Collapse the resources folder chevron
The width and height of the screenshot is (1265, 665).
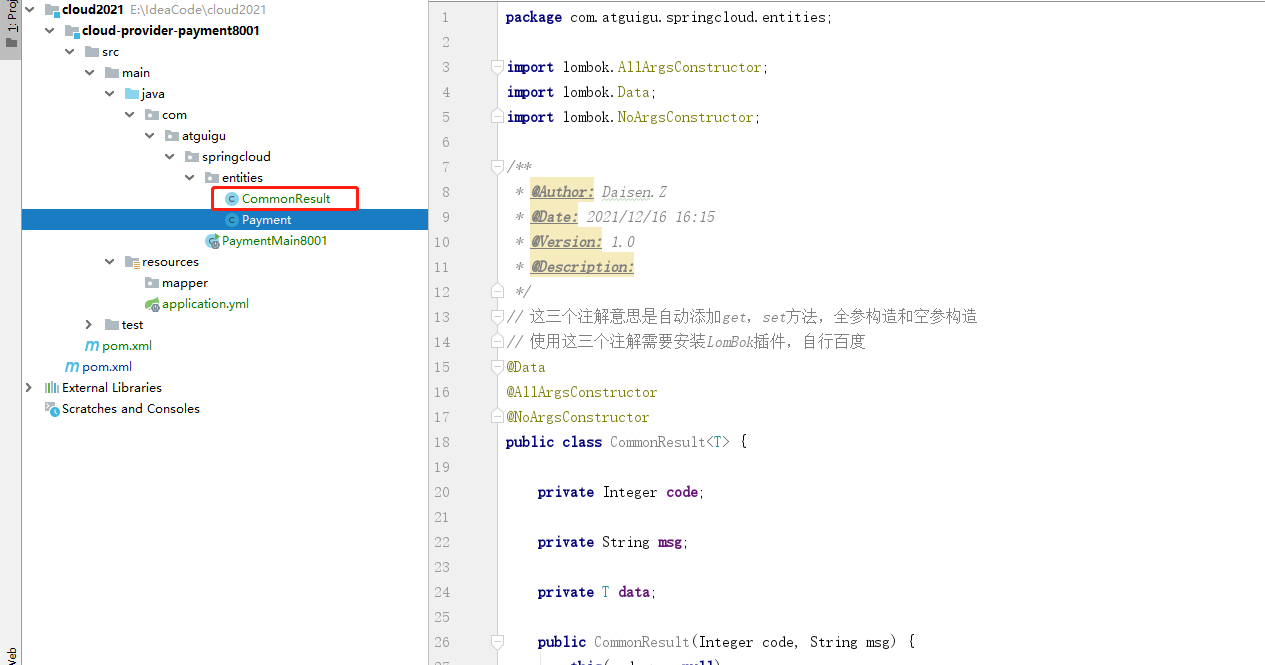[109, 261]
